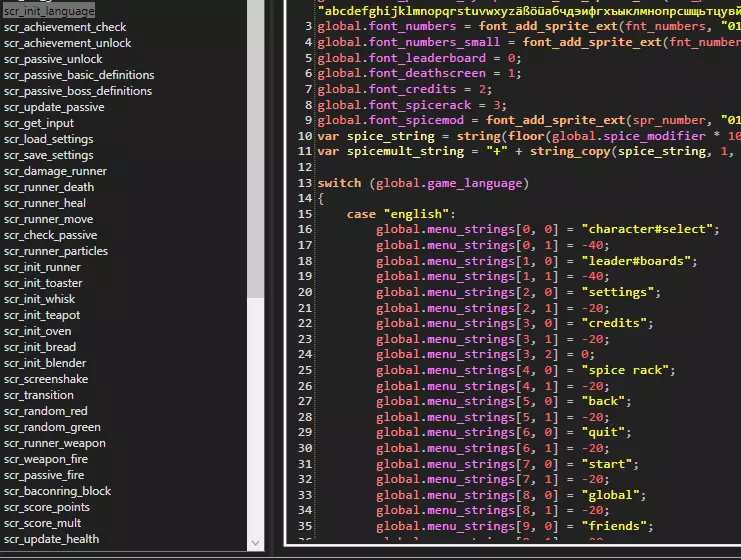Open scr_update_health script
Image resolution: width=741 pixels, height=560 pixels.
tap(52, 539)
